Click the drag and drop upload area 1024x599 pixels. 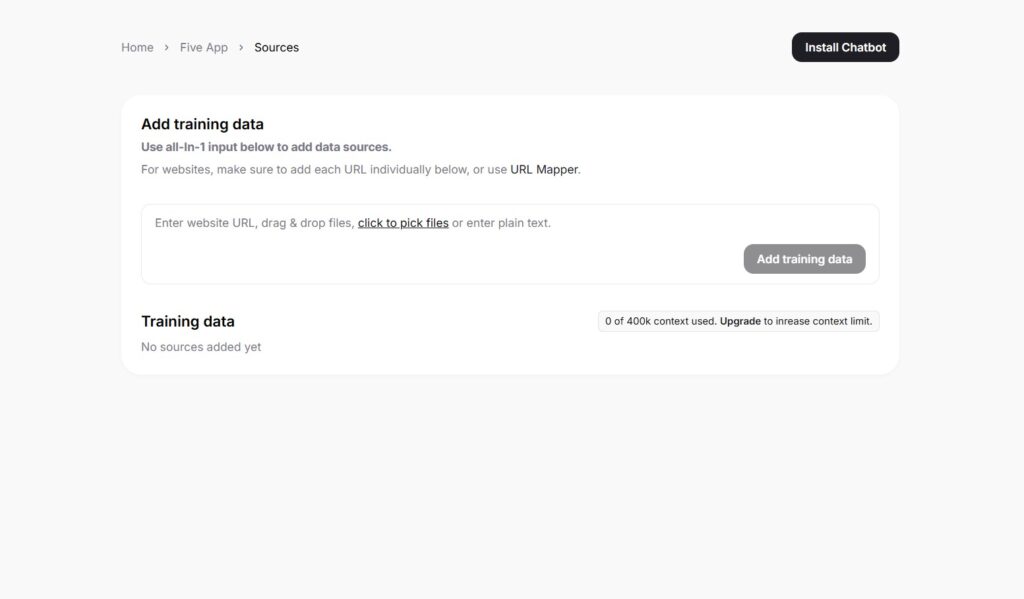pyautogui.click(x=510, y=243)
